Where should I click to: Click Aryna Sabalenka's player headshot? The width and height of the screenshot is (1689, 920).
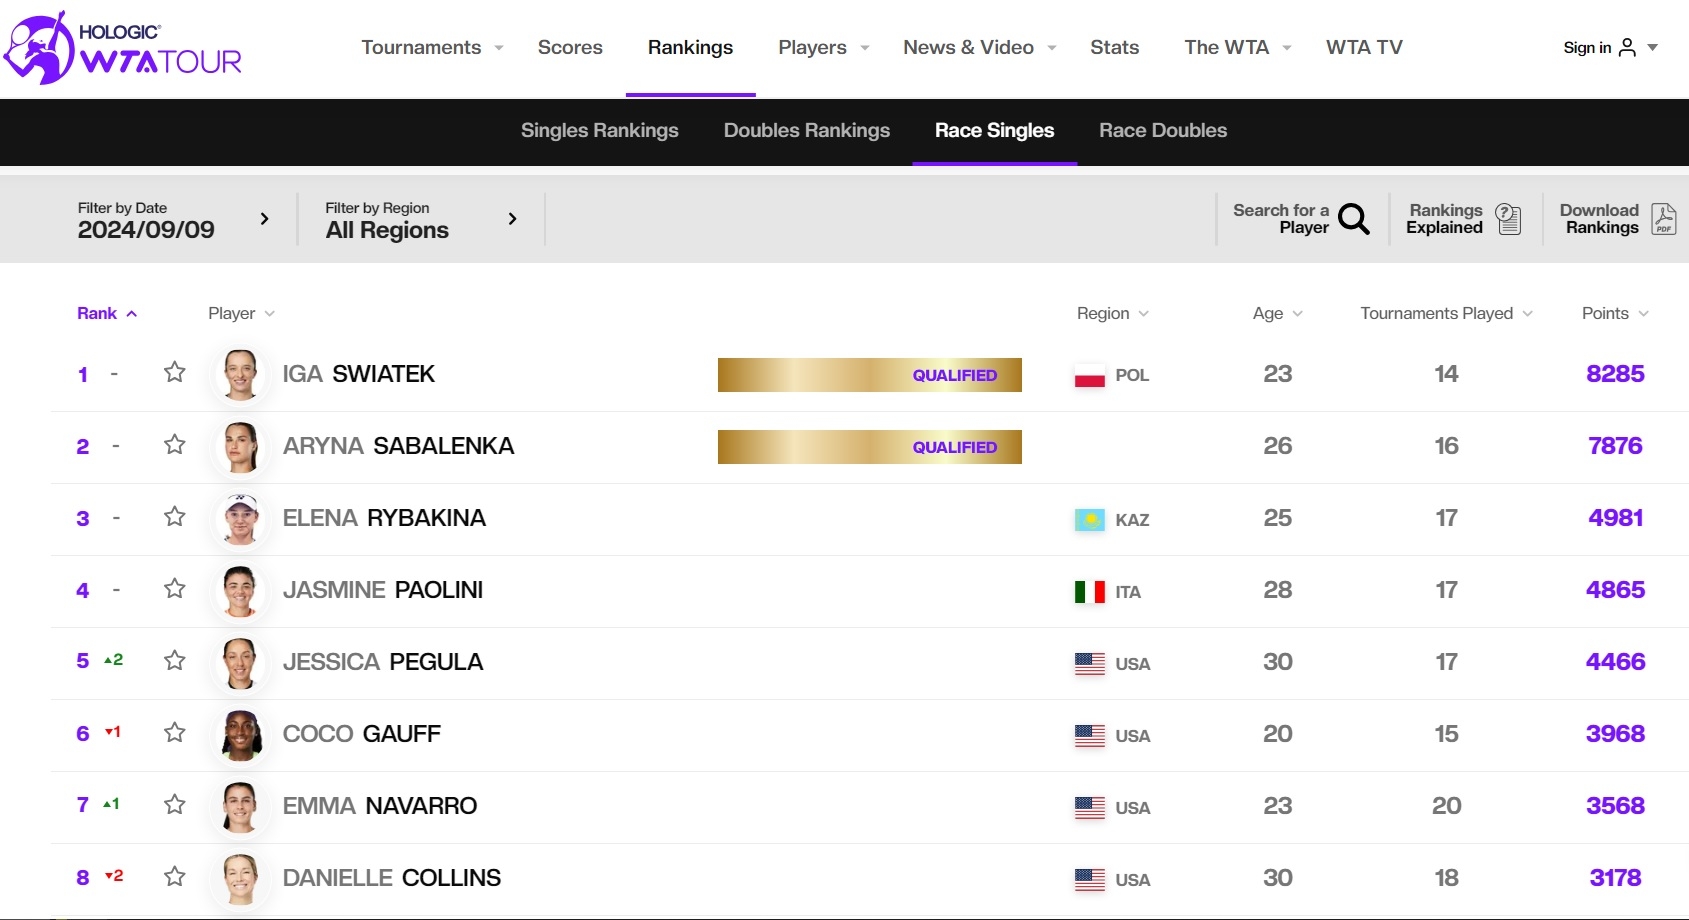pyautogui.click(x=240, y=446)
